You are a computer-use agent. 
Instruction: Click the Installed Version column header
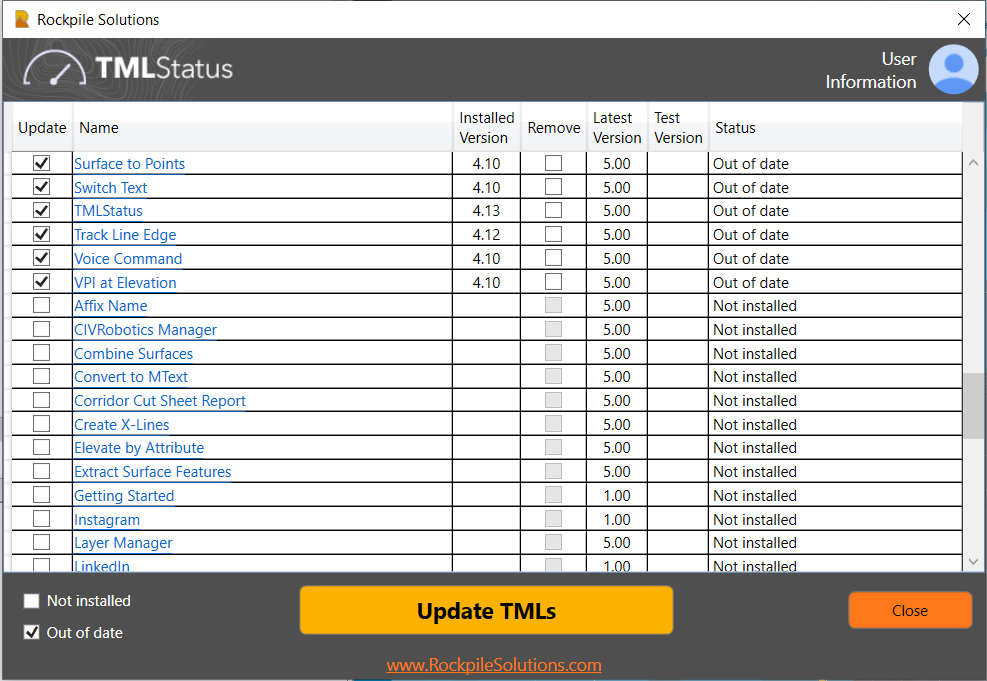coord(486,127)
